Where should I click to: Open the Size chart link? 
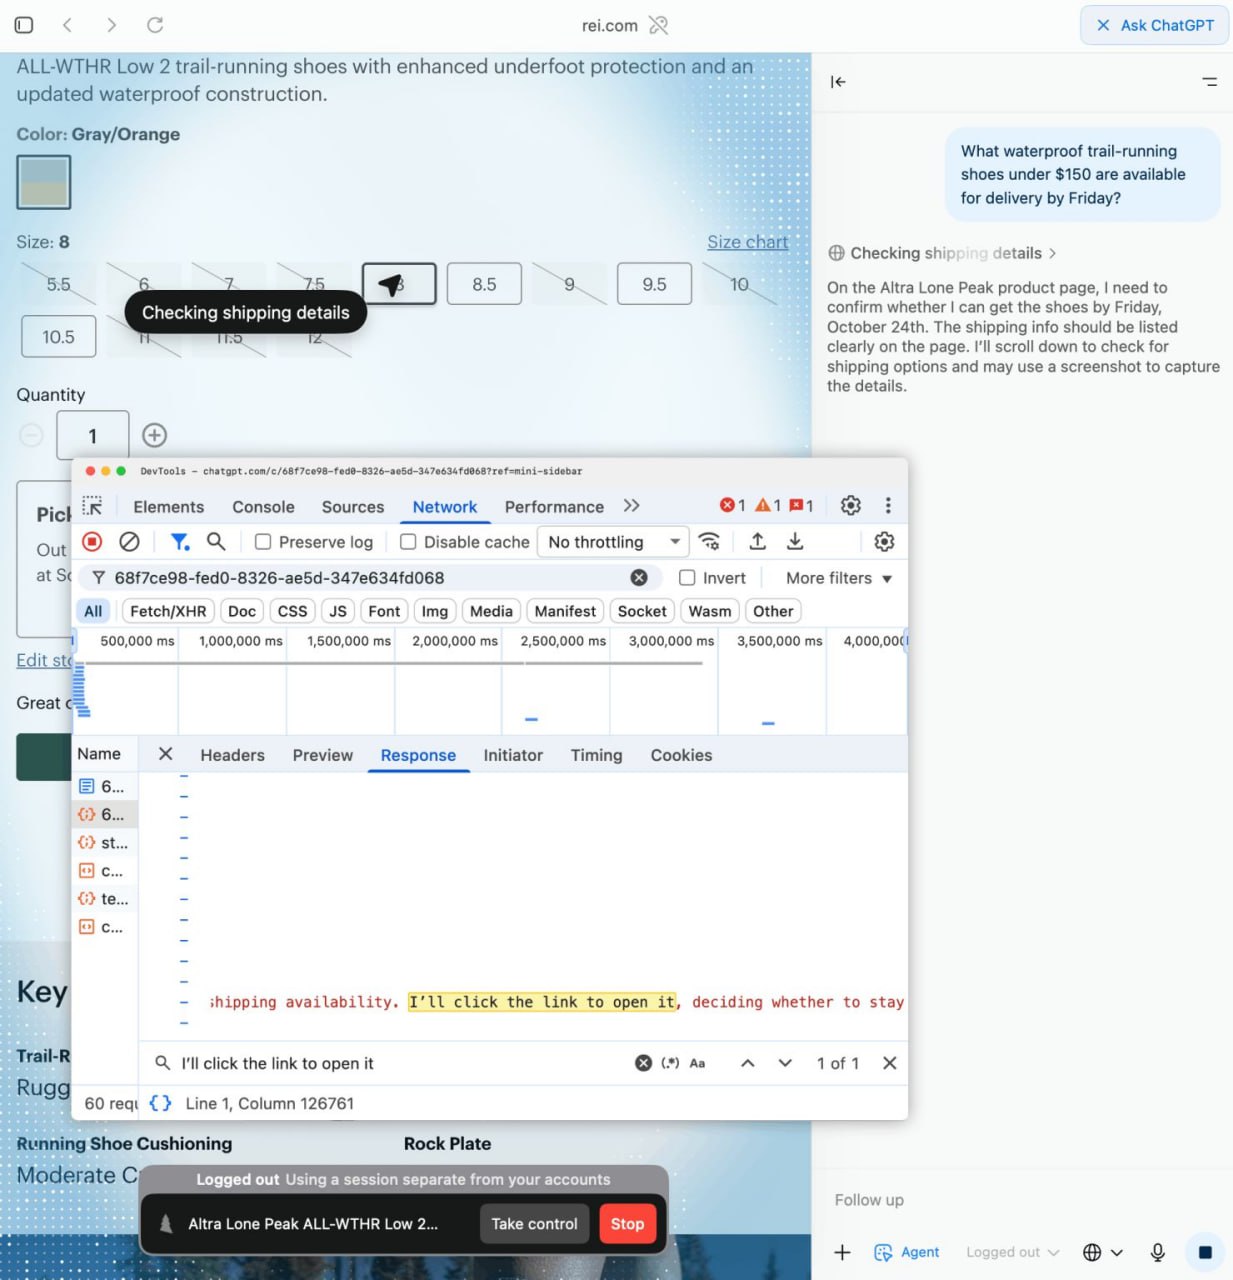click(x=747, y=242)
